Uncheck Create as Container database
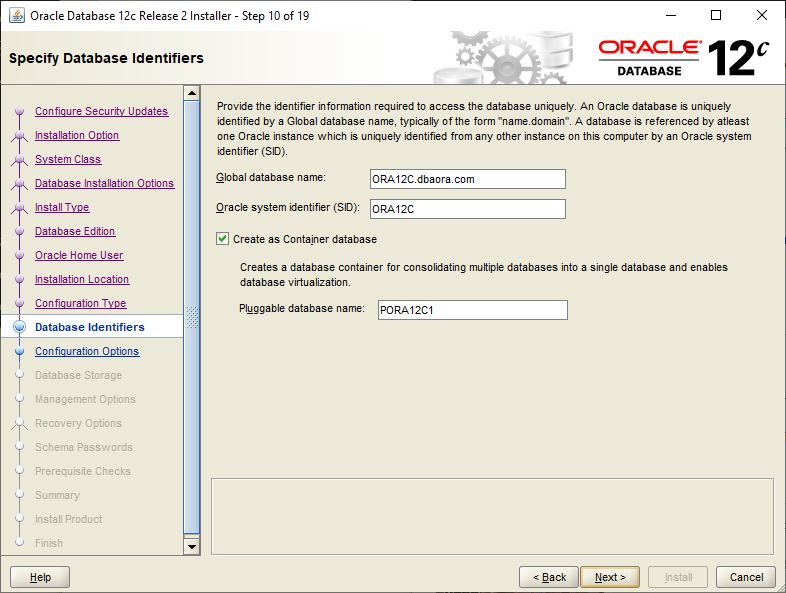Screen dimensions: 786x593 coord(222,239)
